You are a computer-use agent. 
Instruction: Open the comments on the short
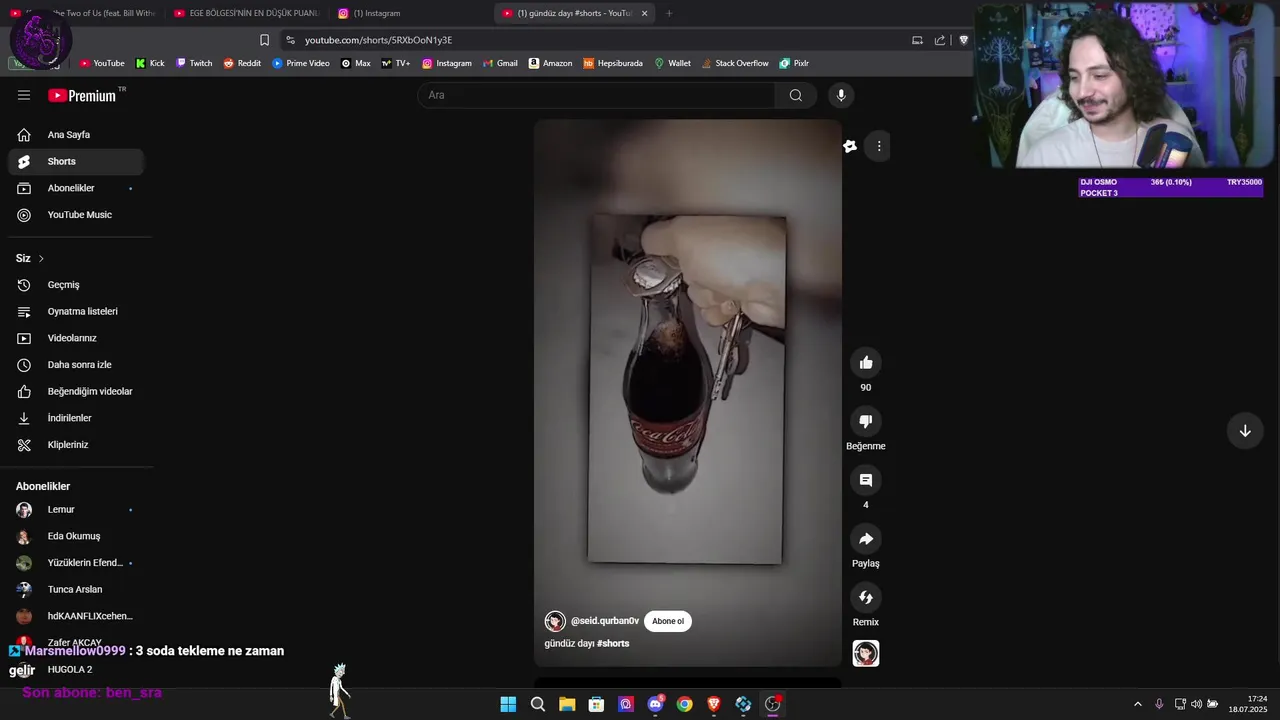point(866,480)
